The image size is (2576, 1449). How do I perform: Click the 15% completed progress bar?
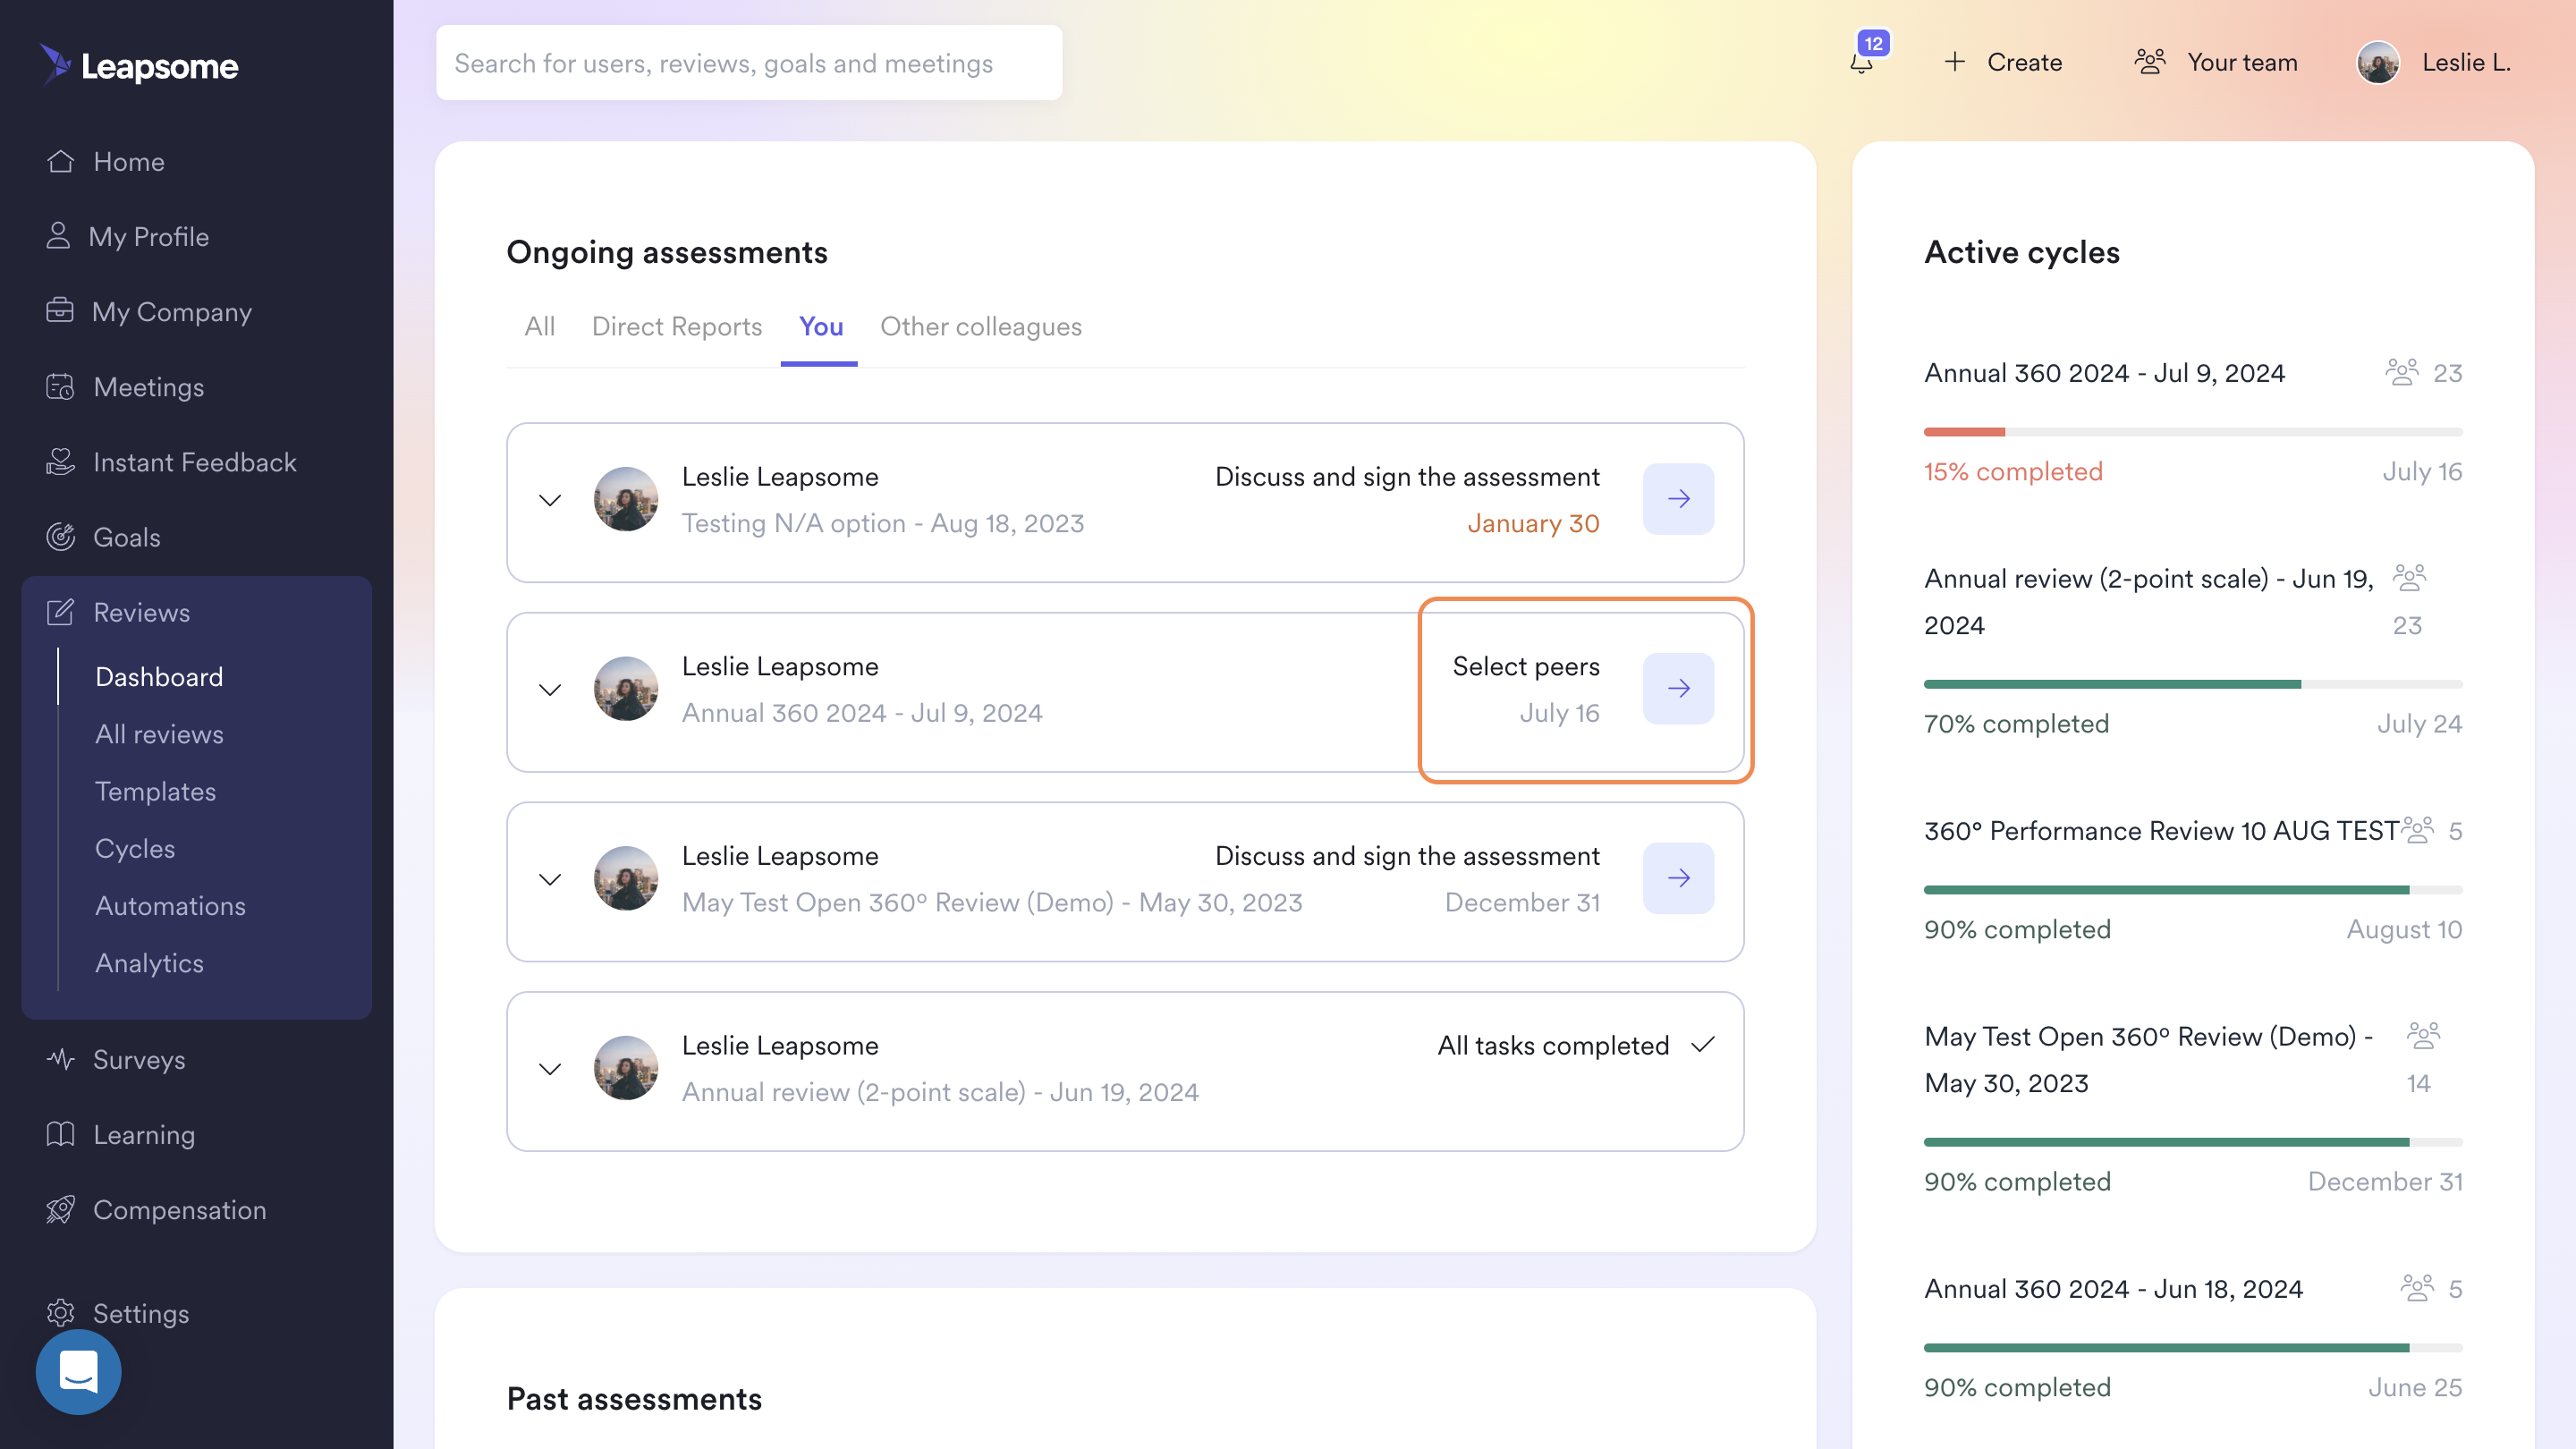click(2192, 432)
